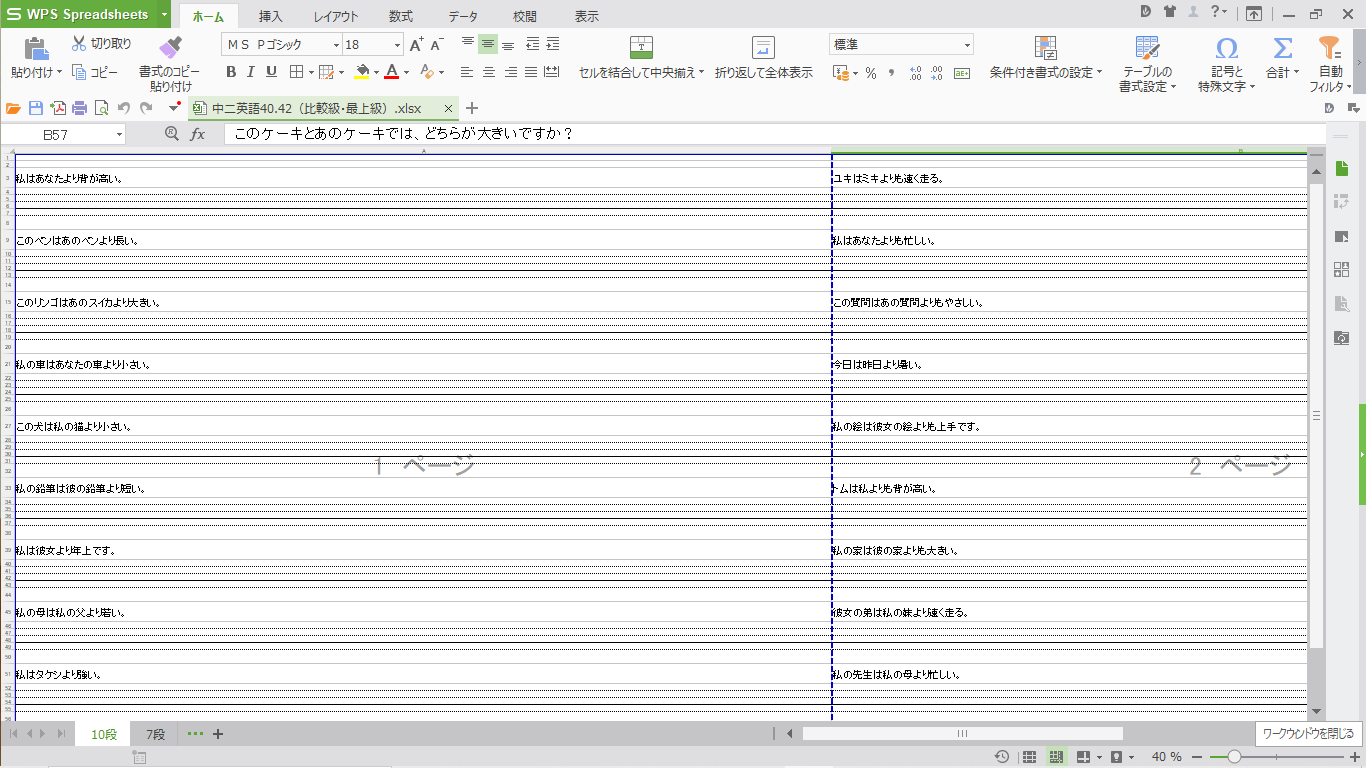Toggle center horizontal alignment
The image size is (1366, 768).
tap(489, 72)
